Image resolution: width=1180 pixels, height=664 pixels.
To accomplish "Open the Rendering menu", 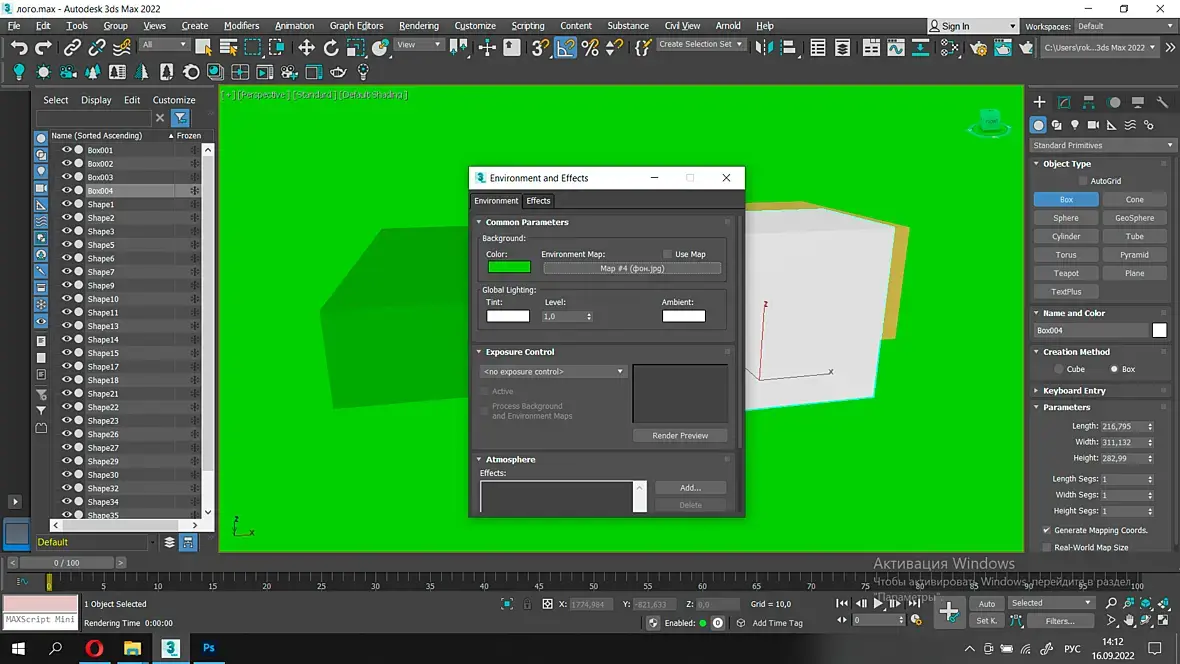I will coord(418,26).
